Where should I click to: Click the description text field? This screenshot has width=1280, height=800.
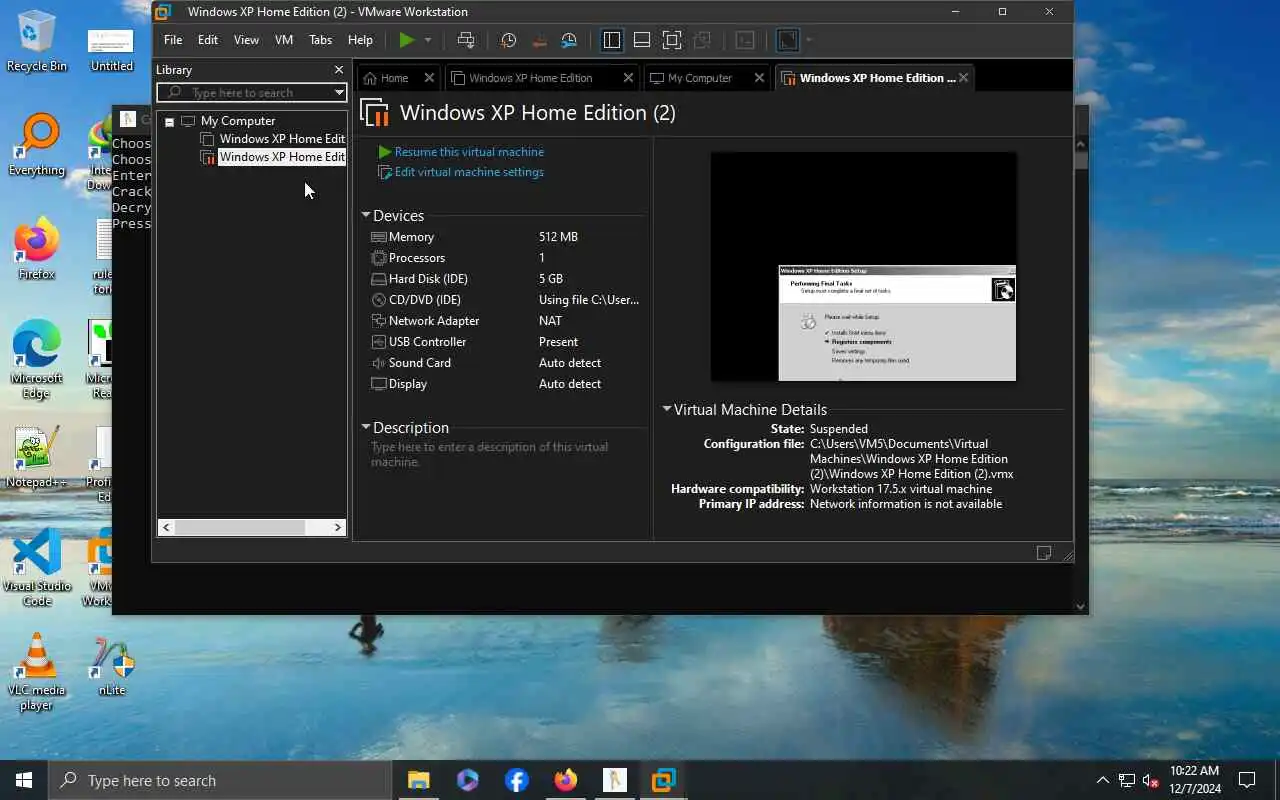[504, 454]
